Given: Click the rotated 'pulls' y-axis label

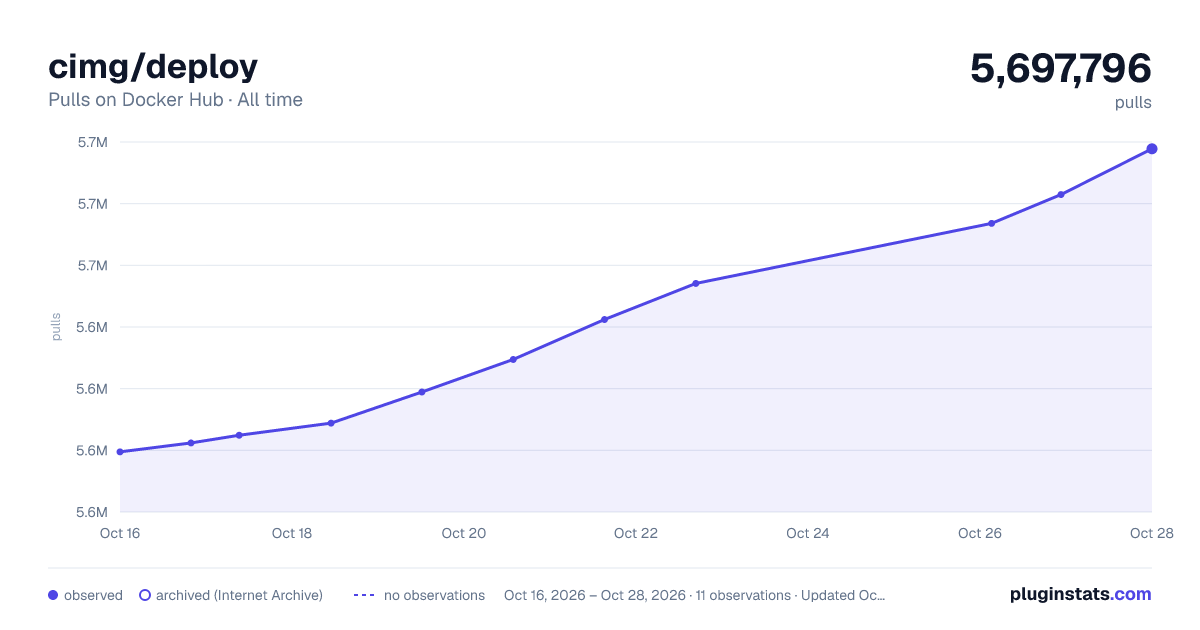Looking at the screenshot, I should tap(56, 327).
